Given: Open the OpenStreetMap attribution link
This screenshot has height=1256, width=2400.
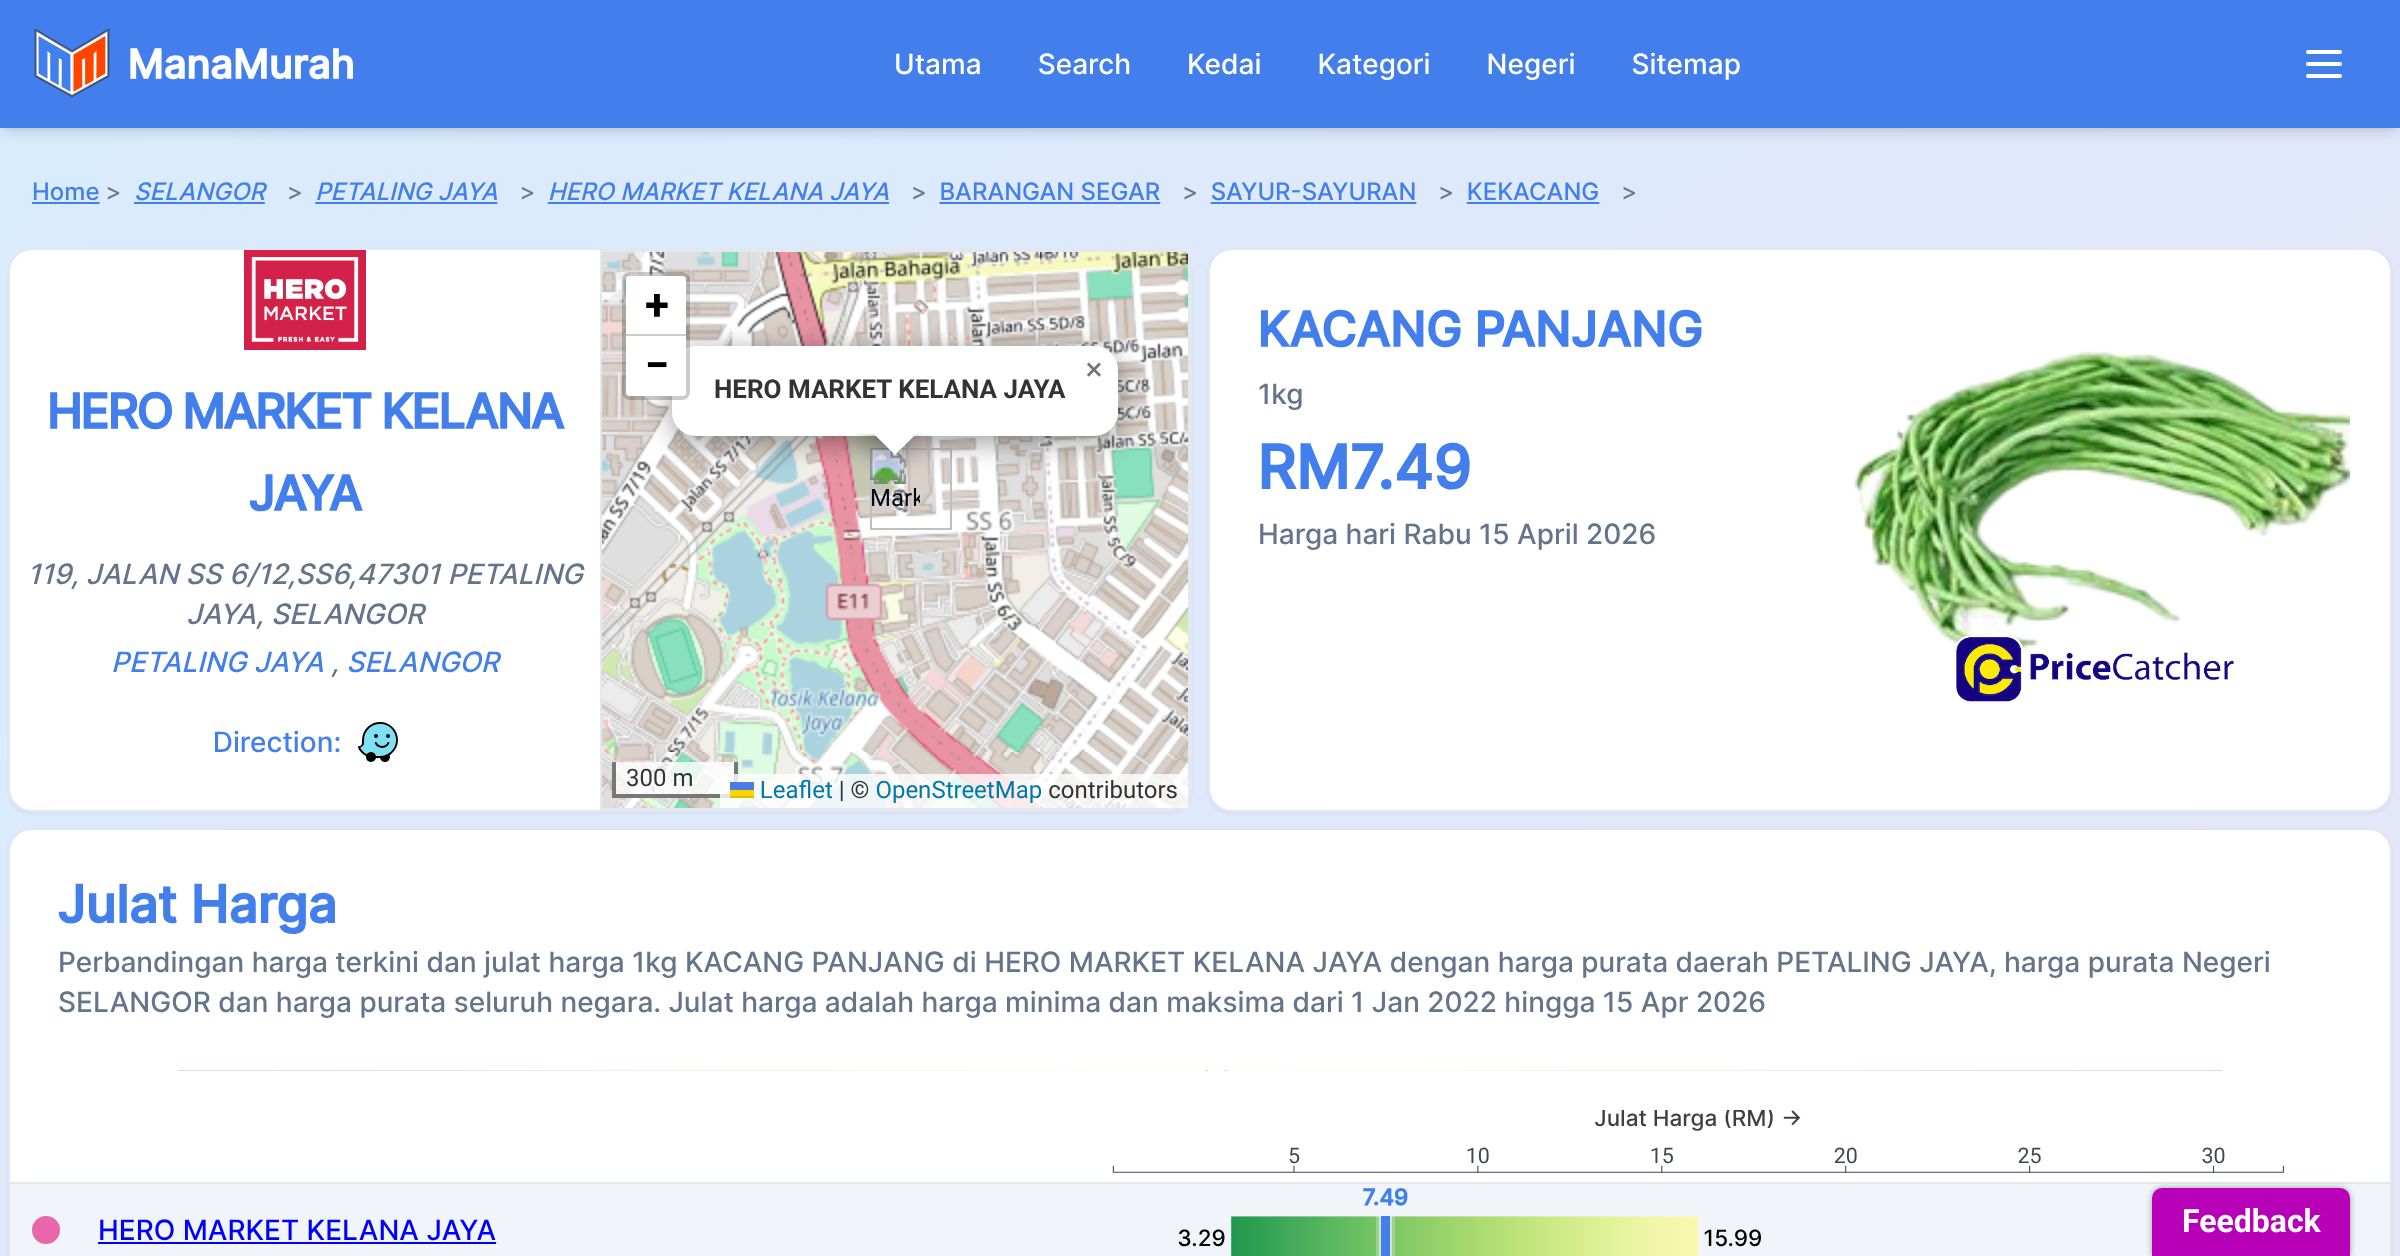Looking at the screenshot, I should (957, 790).
